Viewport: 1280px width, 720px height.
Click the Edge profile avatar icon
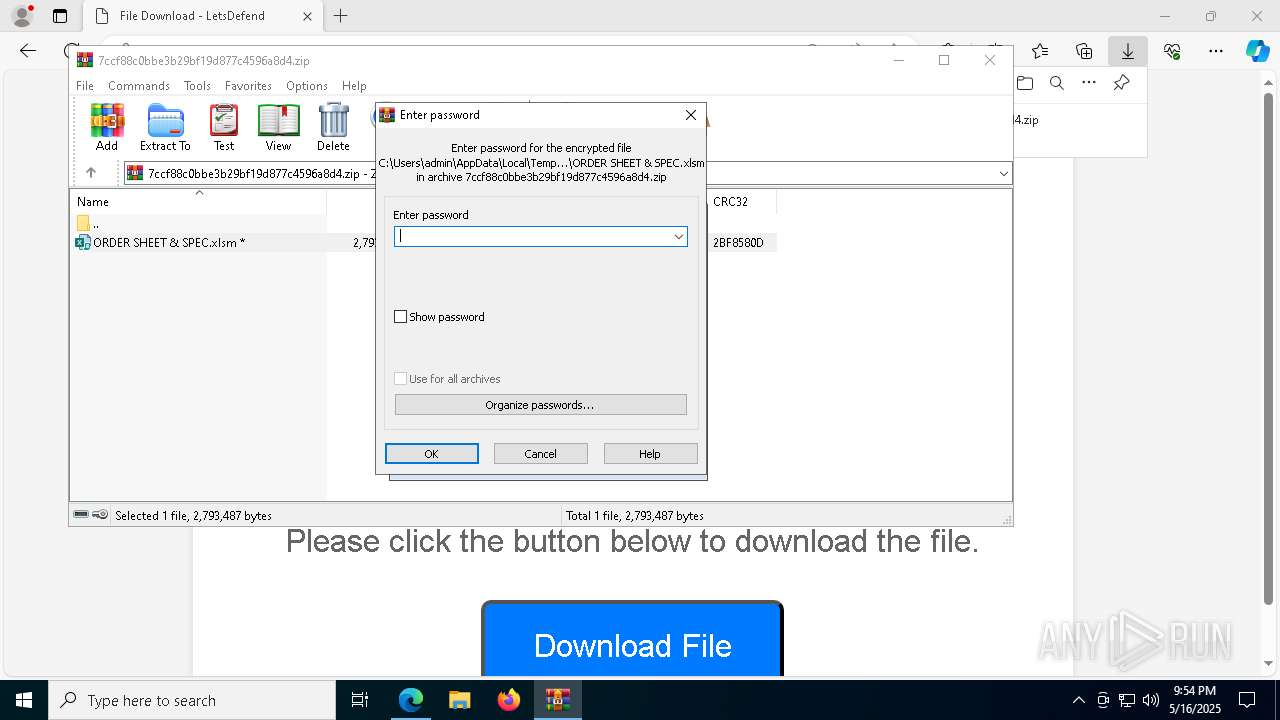[22, 16]
